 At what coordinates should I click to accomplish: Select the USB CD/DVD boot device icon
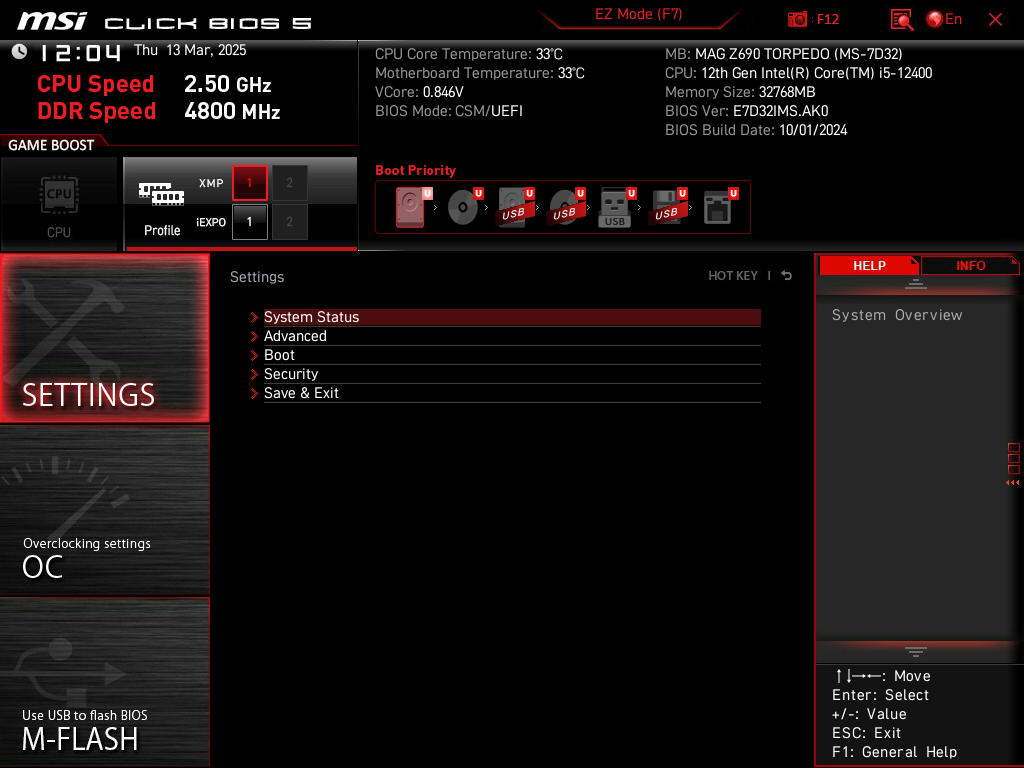pos(567,207)
